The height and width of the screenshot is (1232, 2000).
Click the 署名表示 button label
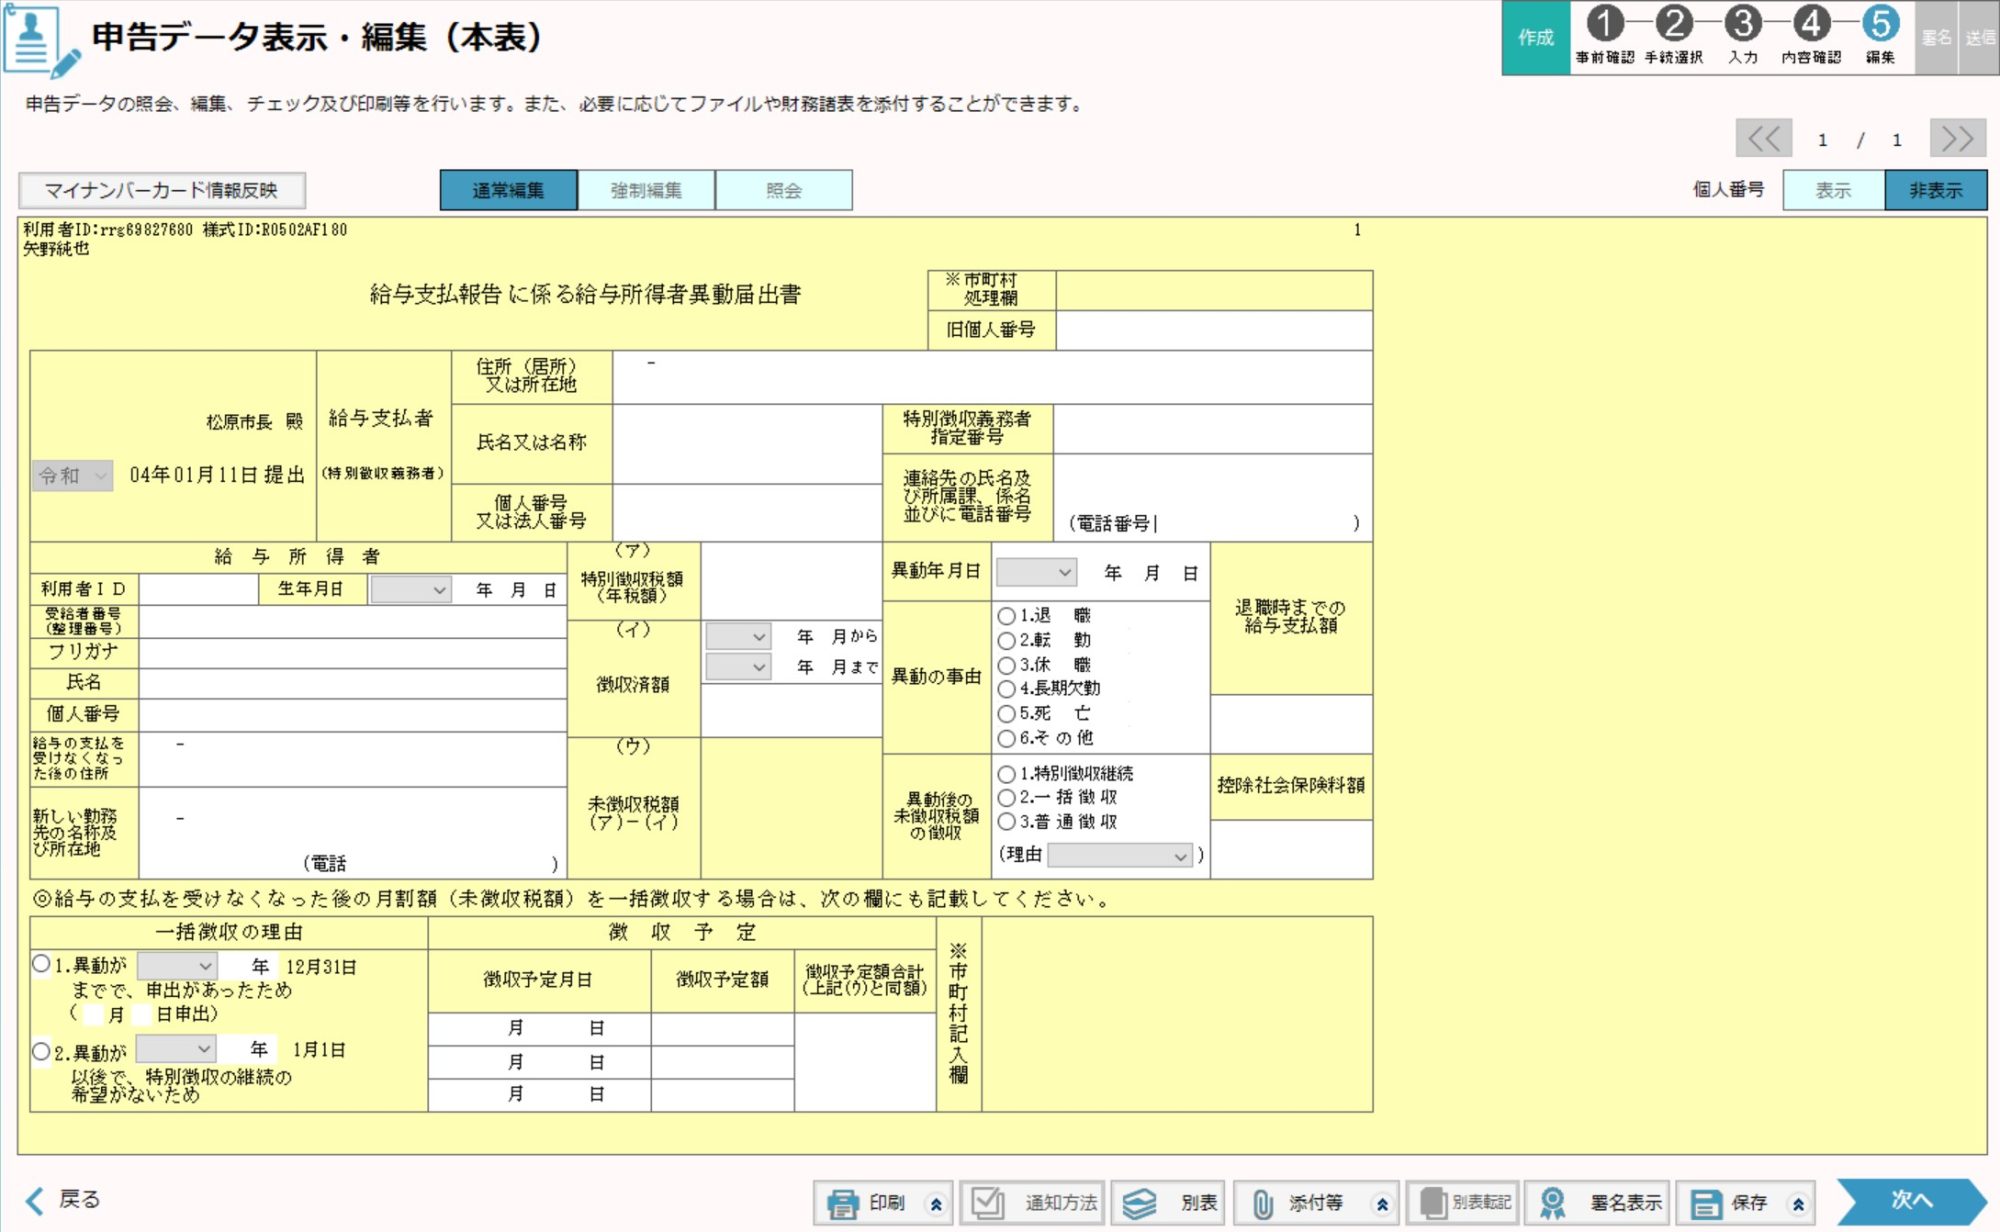[x=1626, y=1203]
